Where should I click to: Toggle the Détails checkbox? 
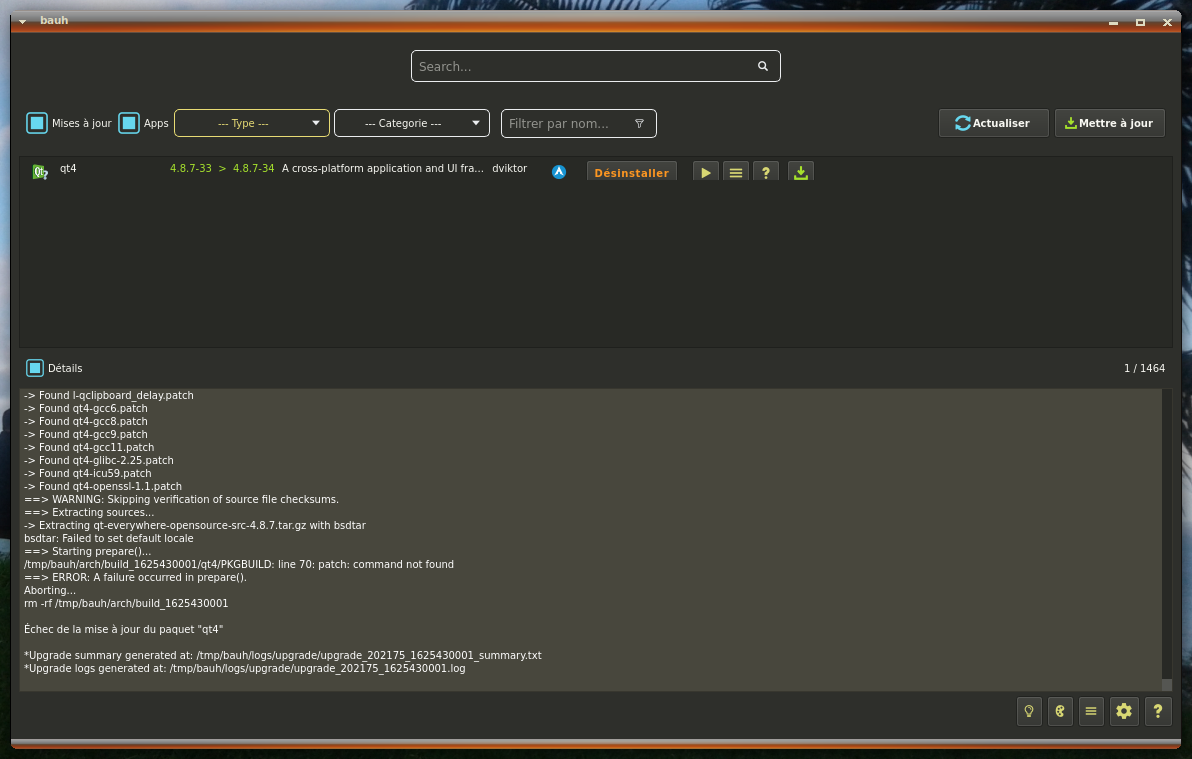(x=35, y=368)
